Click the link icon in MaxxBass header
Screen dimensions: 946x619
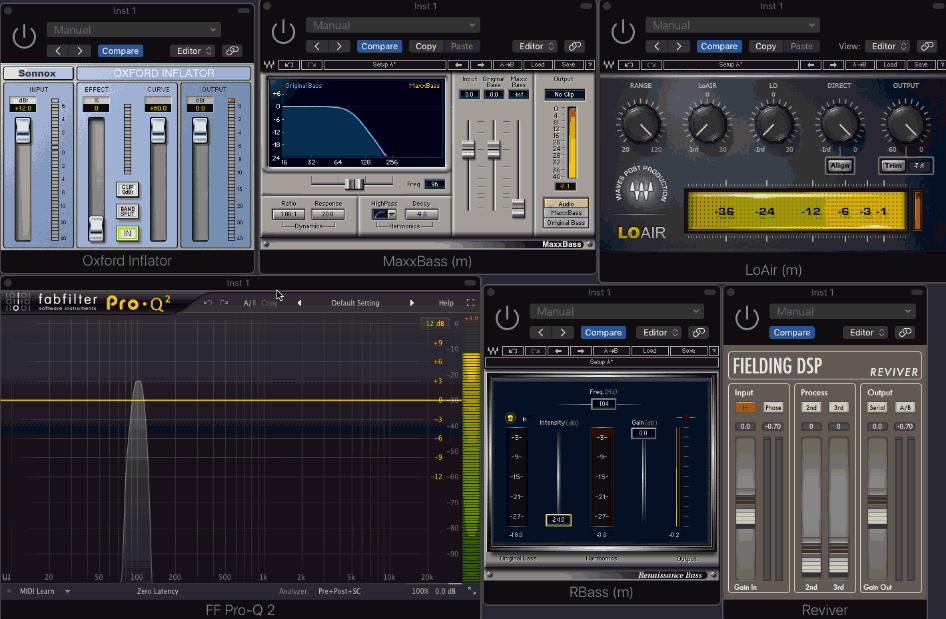574,46
